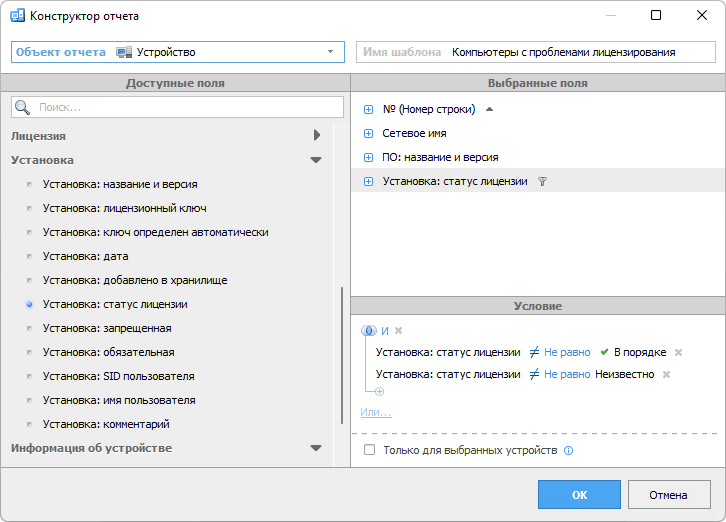Select ПО: название и версия in selected fields
Screen dimensions: 726x522
[440, 157]
